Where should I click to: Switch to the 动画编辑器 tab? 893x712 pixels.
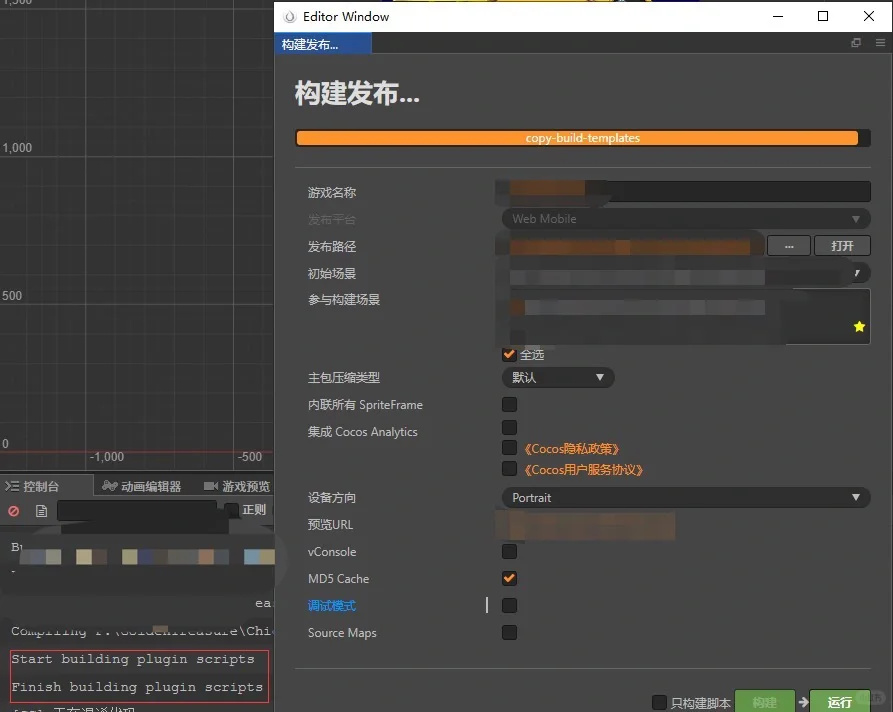(142, 486)
